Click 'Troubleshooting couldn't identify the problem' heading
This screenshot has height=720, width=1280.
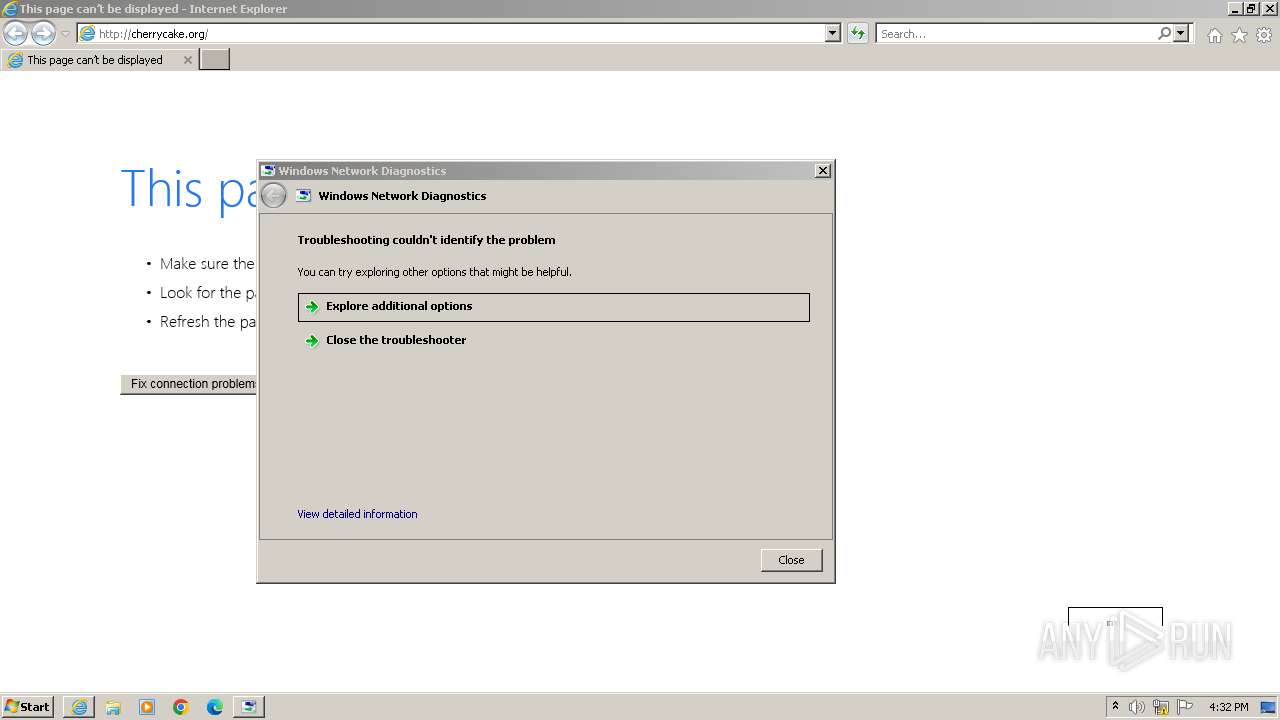pos(426,240)
